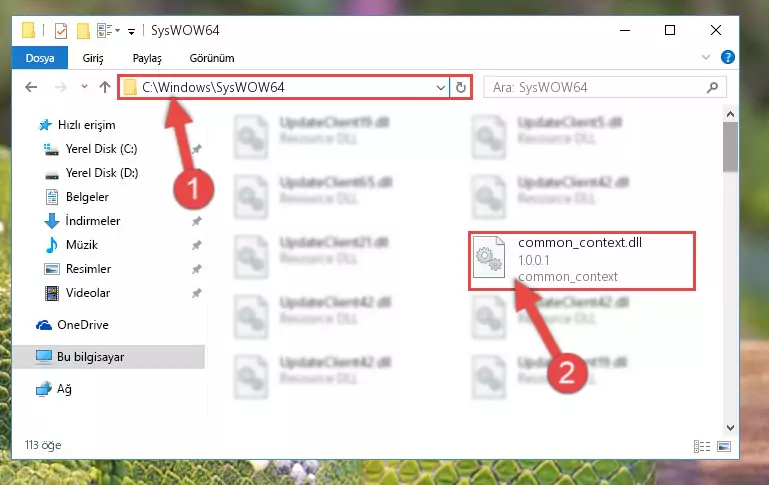Select the common_context.dll file

(582, 261)
